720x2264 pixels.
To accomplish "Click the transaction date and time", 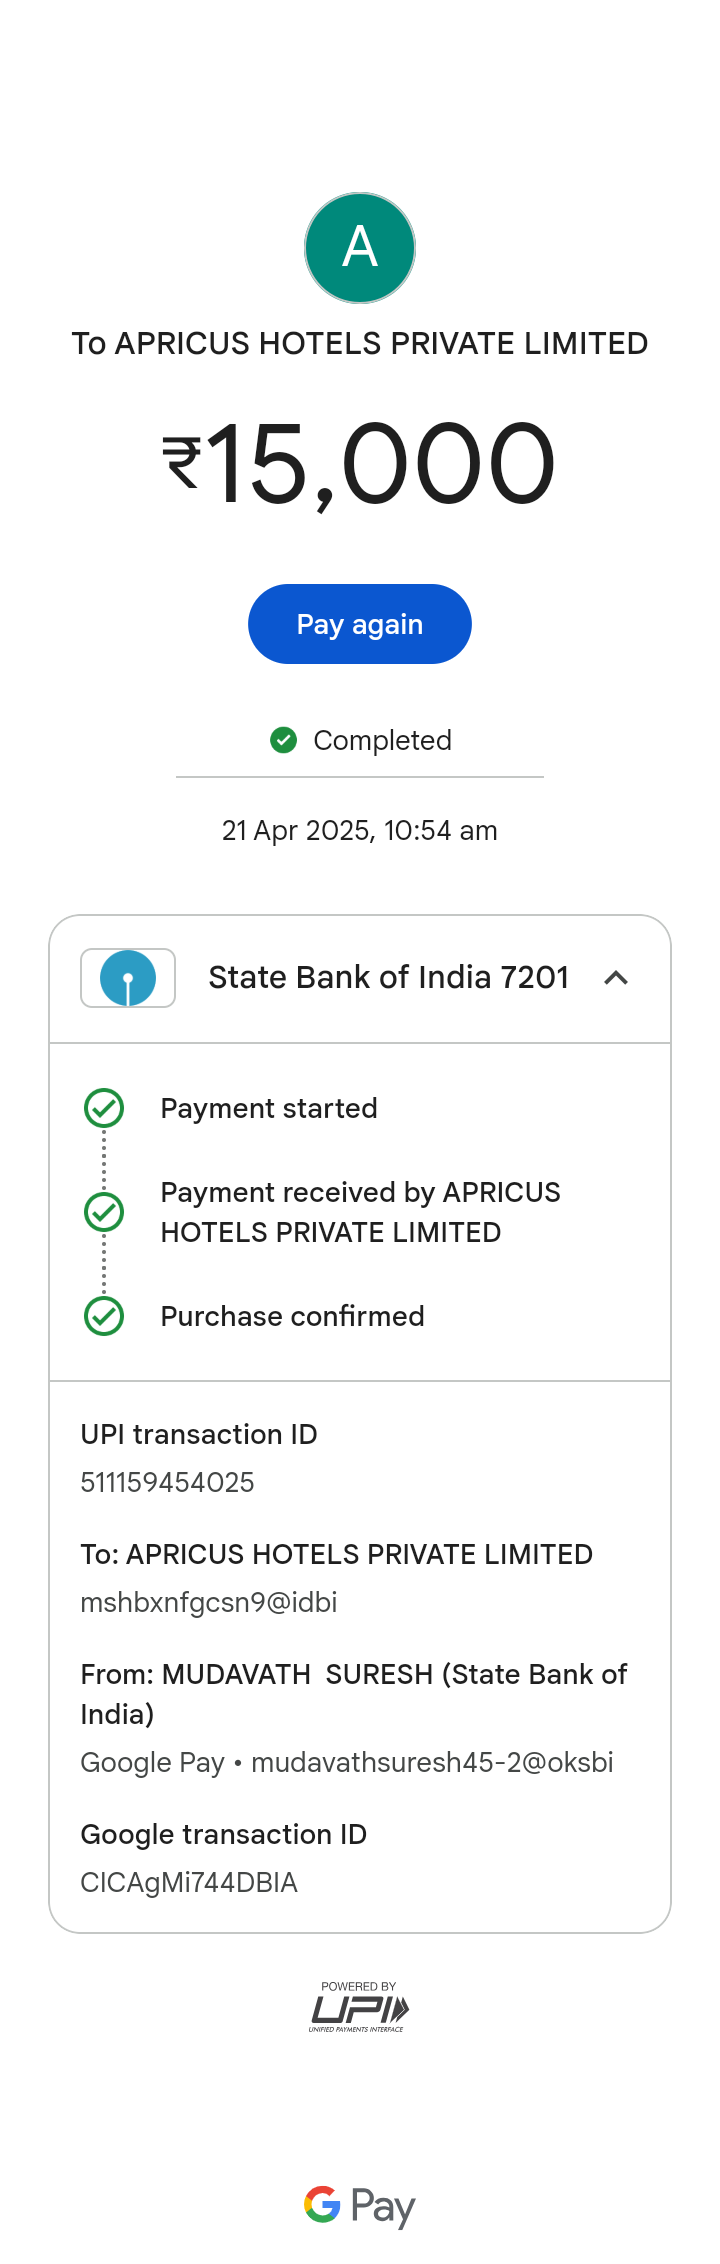I will (360, 830).
